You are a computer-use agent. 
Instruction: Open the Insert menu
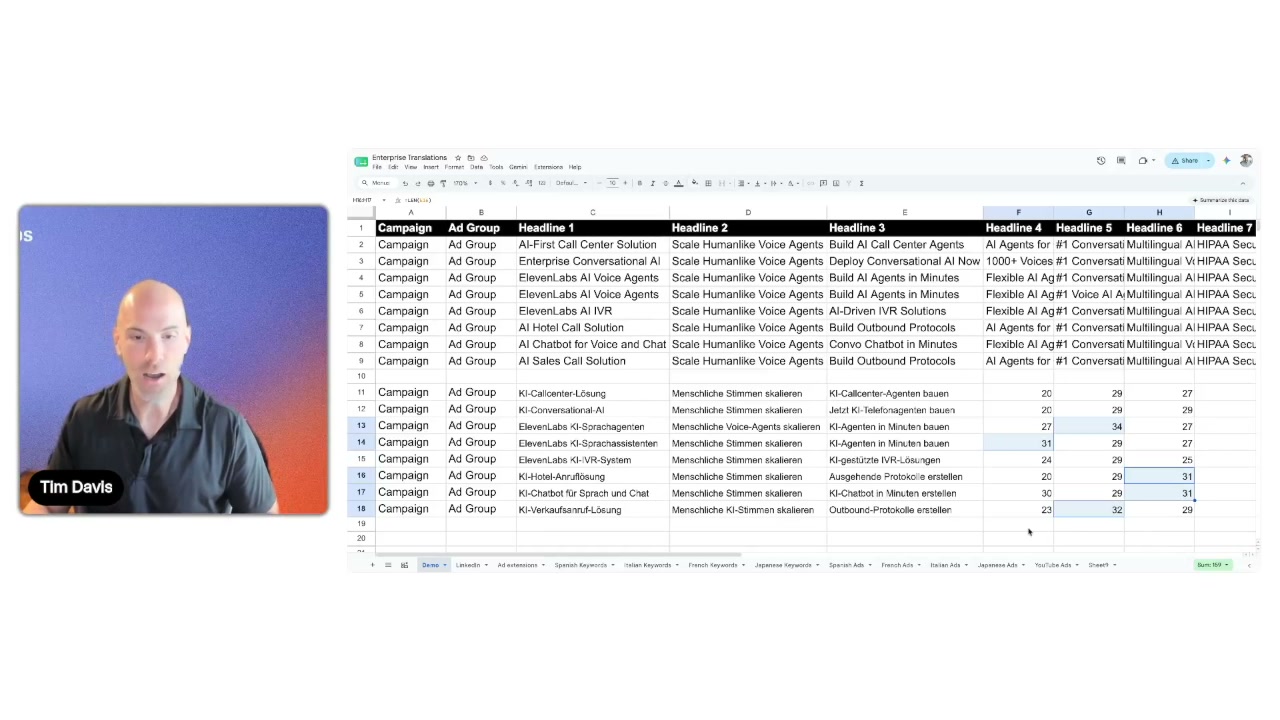[431, 167]
